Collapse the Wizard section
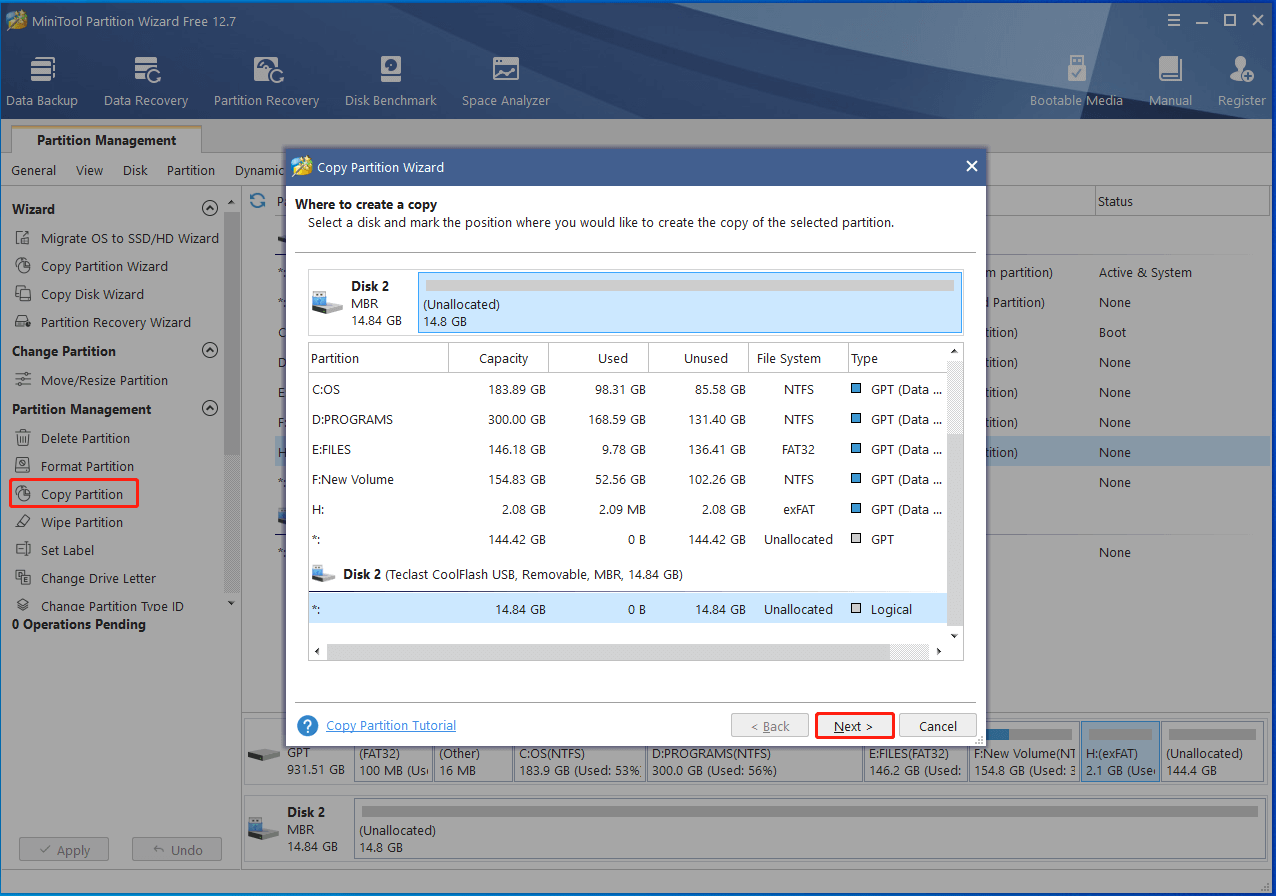The width and height of the screenshot is (1276, 896). pos(210,209)
